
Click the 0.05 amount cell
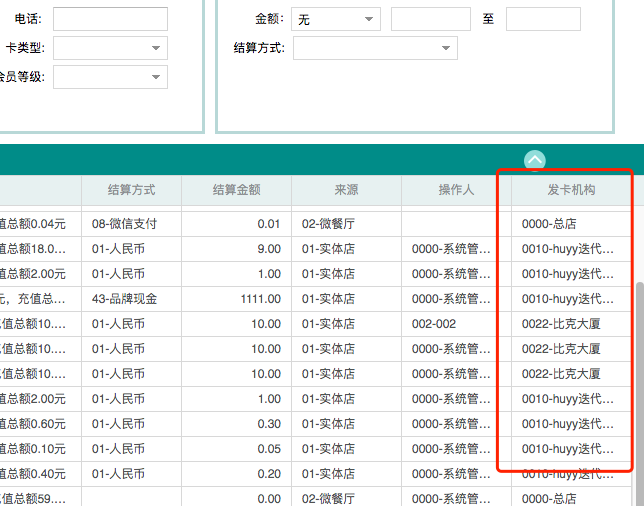[x=237, y=449]
